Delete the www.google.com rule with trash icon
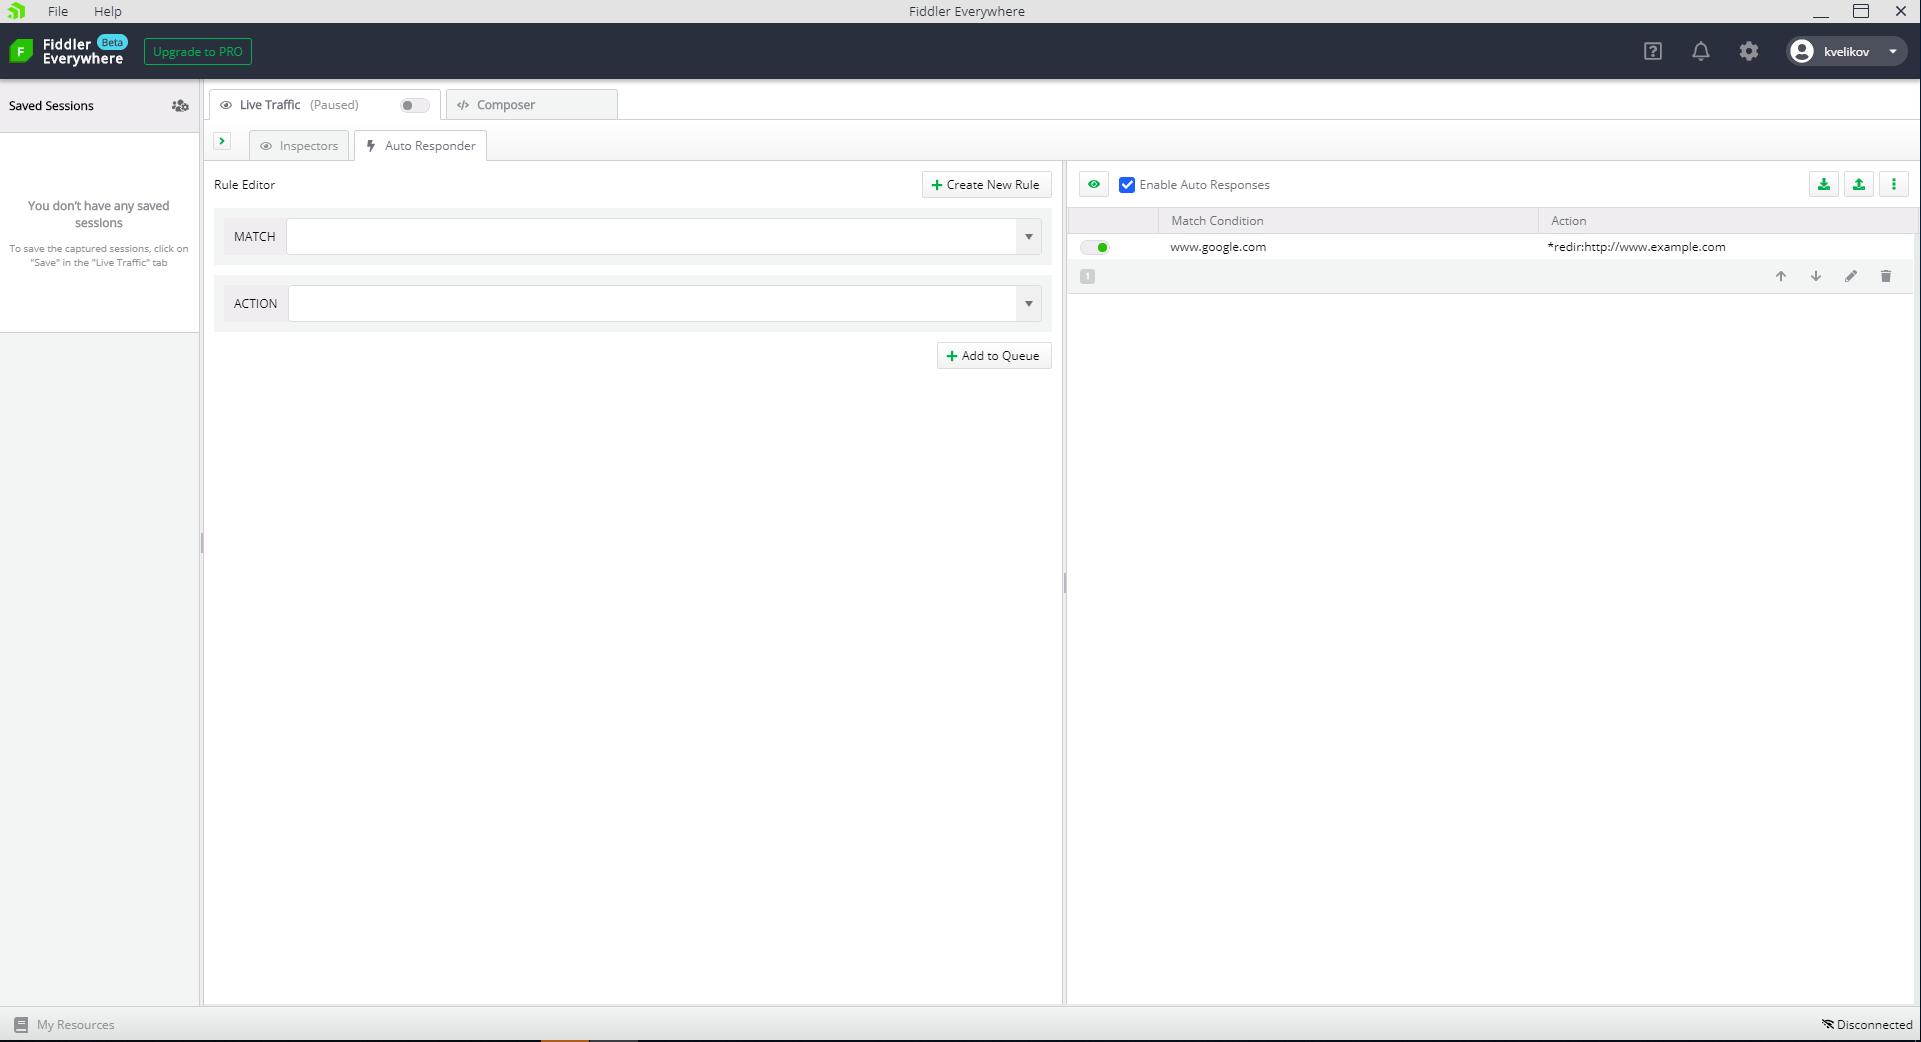The width and height of the screenshot is (1921, 1042). pos(1885,276)
